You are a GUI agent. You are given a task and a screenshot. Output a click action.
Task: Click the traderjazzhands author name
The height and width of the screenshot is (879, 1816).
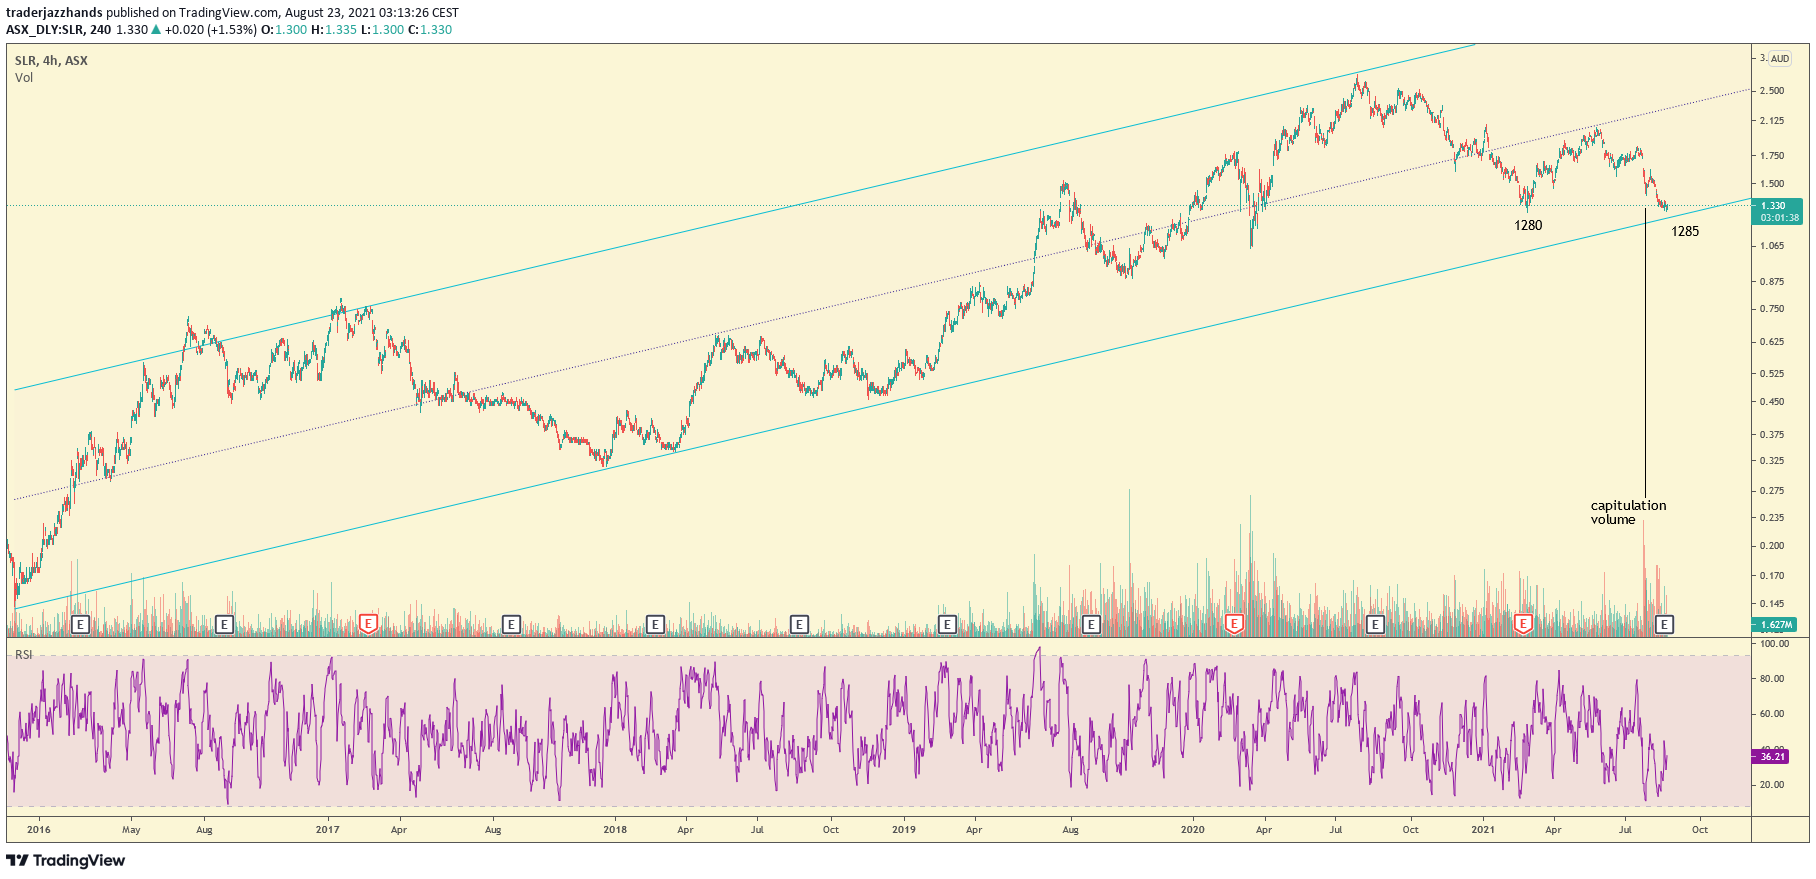pyautogui.click(x=54, y=13)
